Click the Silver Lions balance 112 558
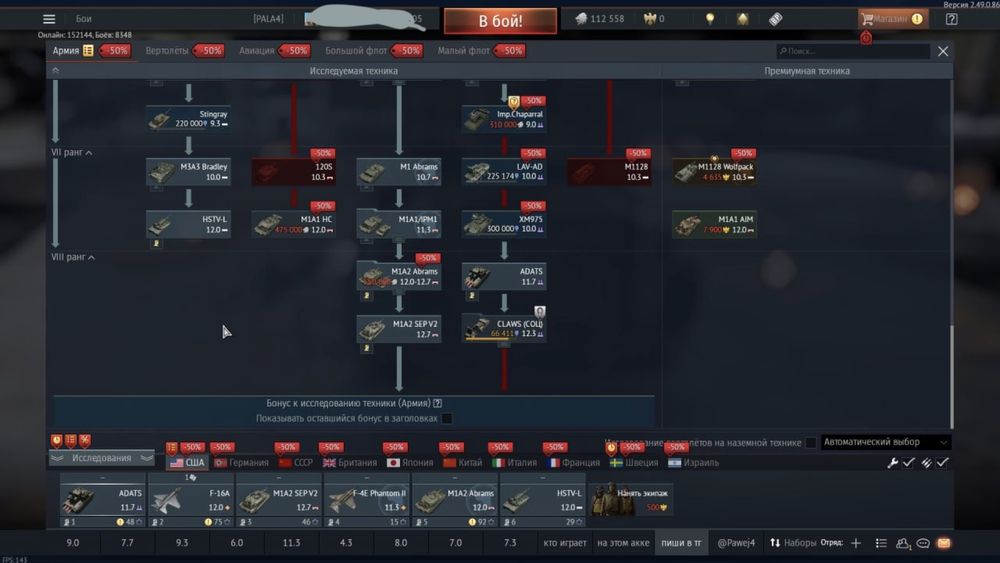Viewport: 1000px width, 563px height. click(x=599, y=19)
